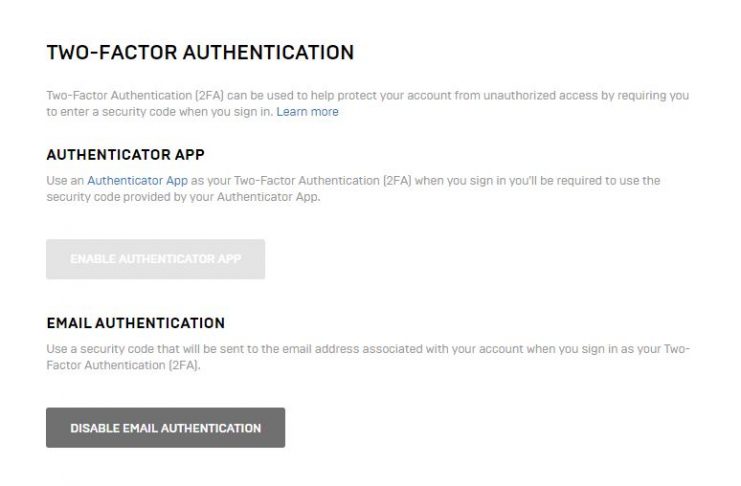Click the word 'DISABLE' on the dark button
Viewport: 741px width, 486px height.
tap(95, 428)
